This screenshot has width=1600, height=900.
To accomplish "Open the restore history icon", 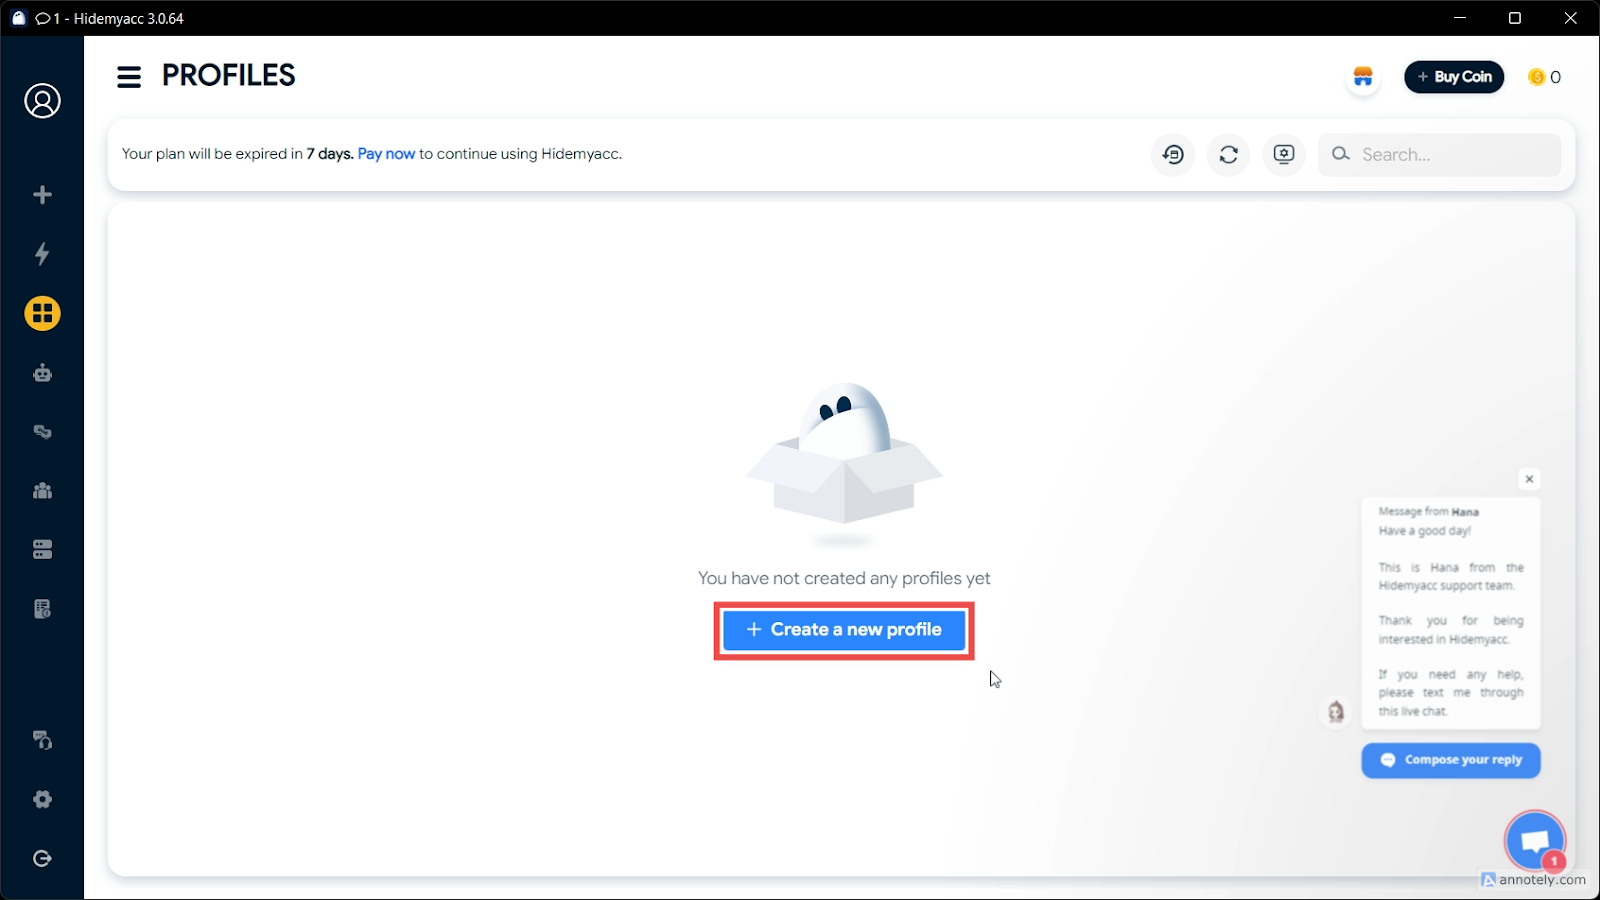I will pos(1174,154).
